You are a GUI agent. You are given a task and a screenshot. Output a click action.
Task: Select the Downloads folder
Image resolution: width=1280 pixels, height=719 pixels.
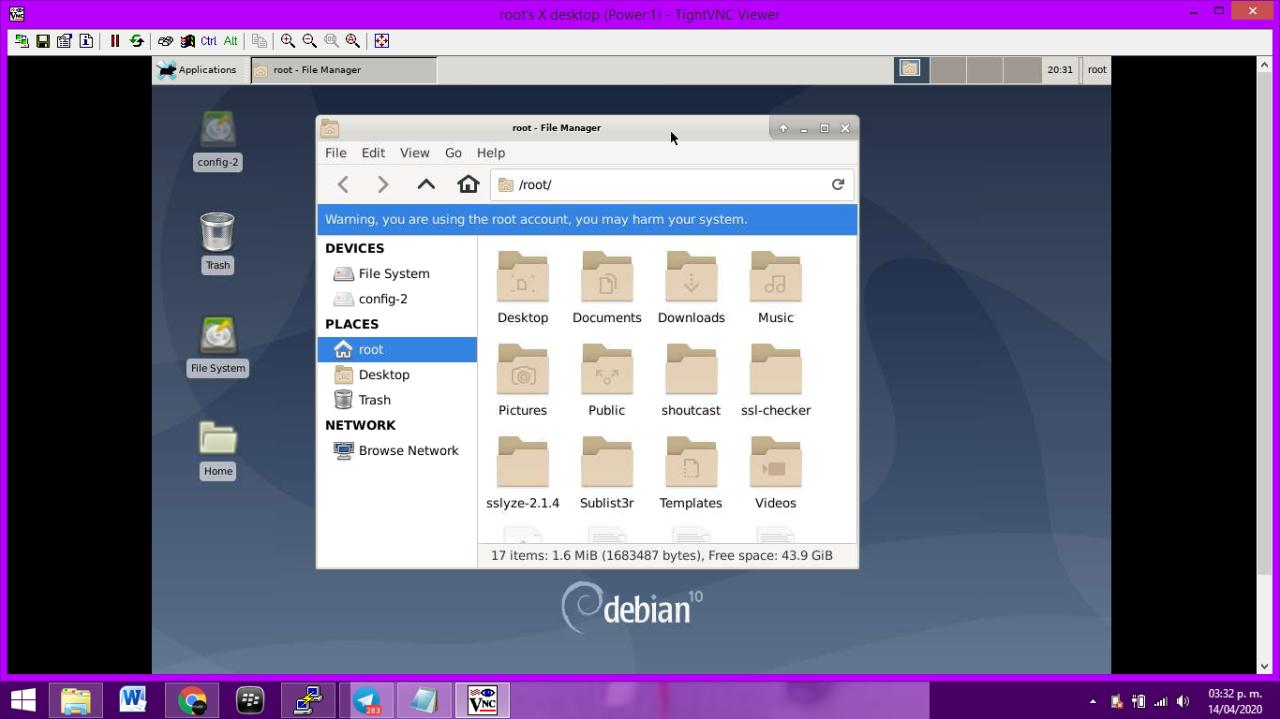[x=691, y=287]
